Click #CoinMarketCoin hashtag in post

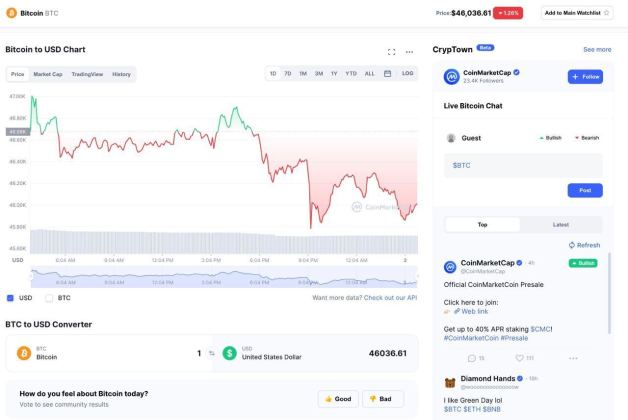[x=471, y=338]
